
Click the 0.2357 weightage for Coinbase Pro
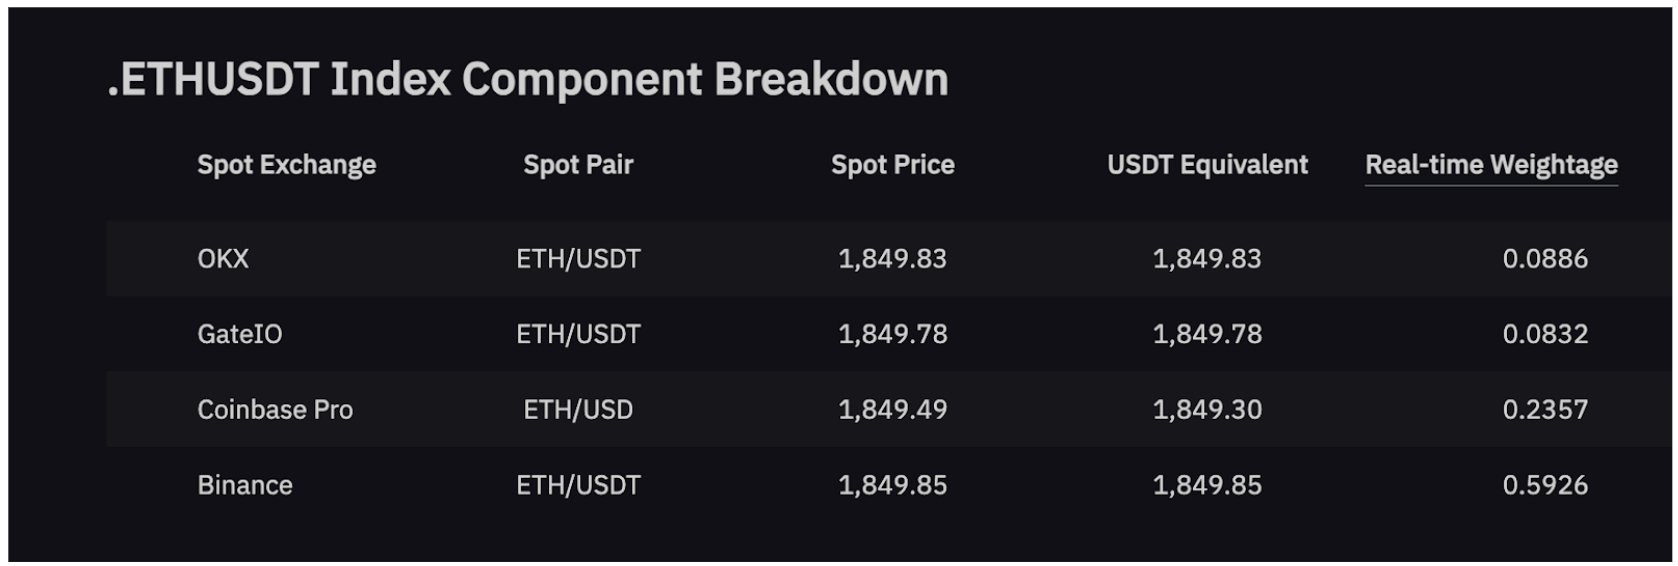pyautogui.click(x=1545, y=410)
